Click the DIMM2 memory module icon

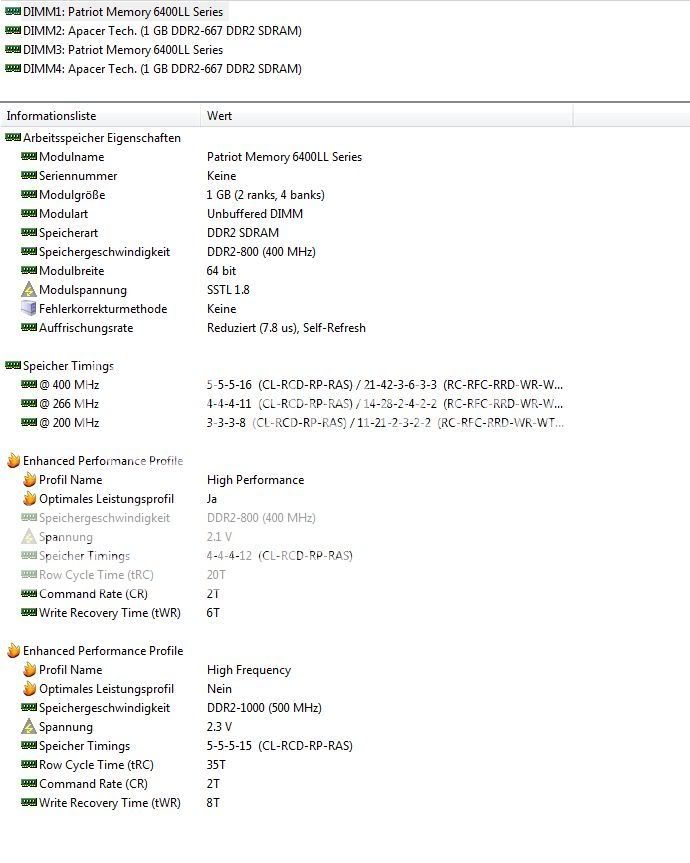[13, 30]
